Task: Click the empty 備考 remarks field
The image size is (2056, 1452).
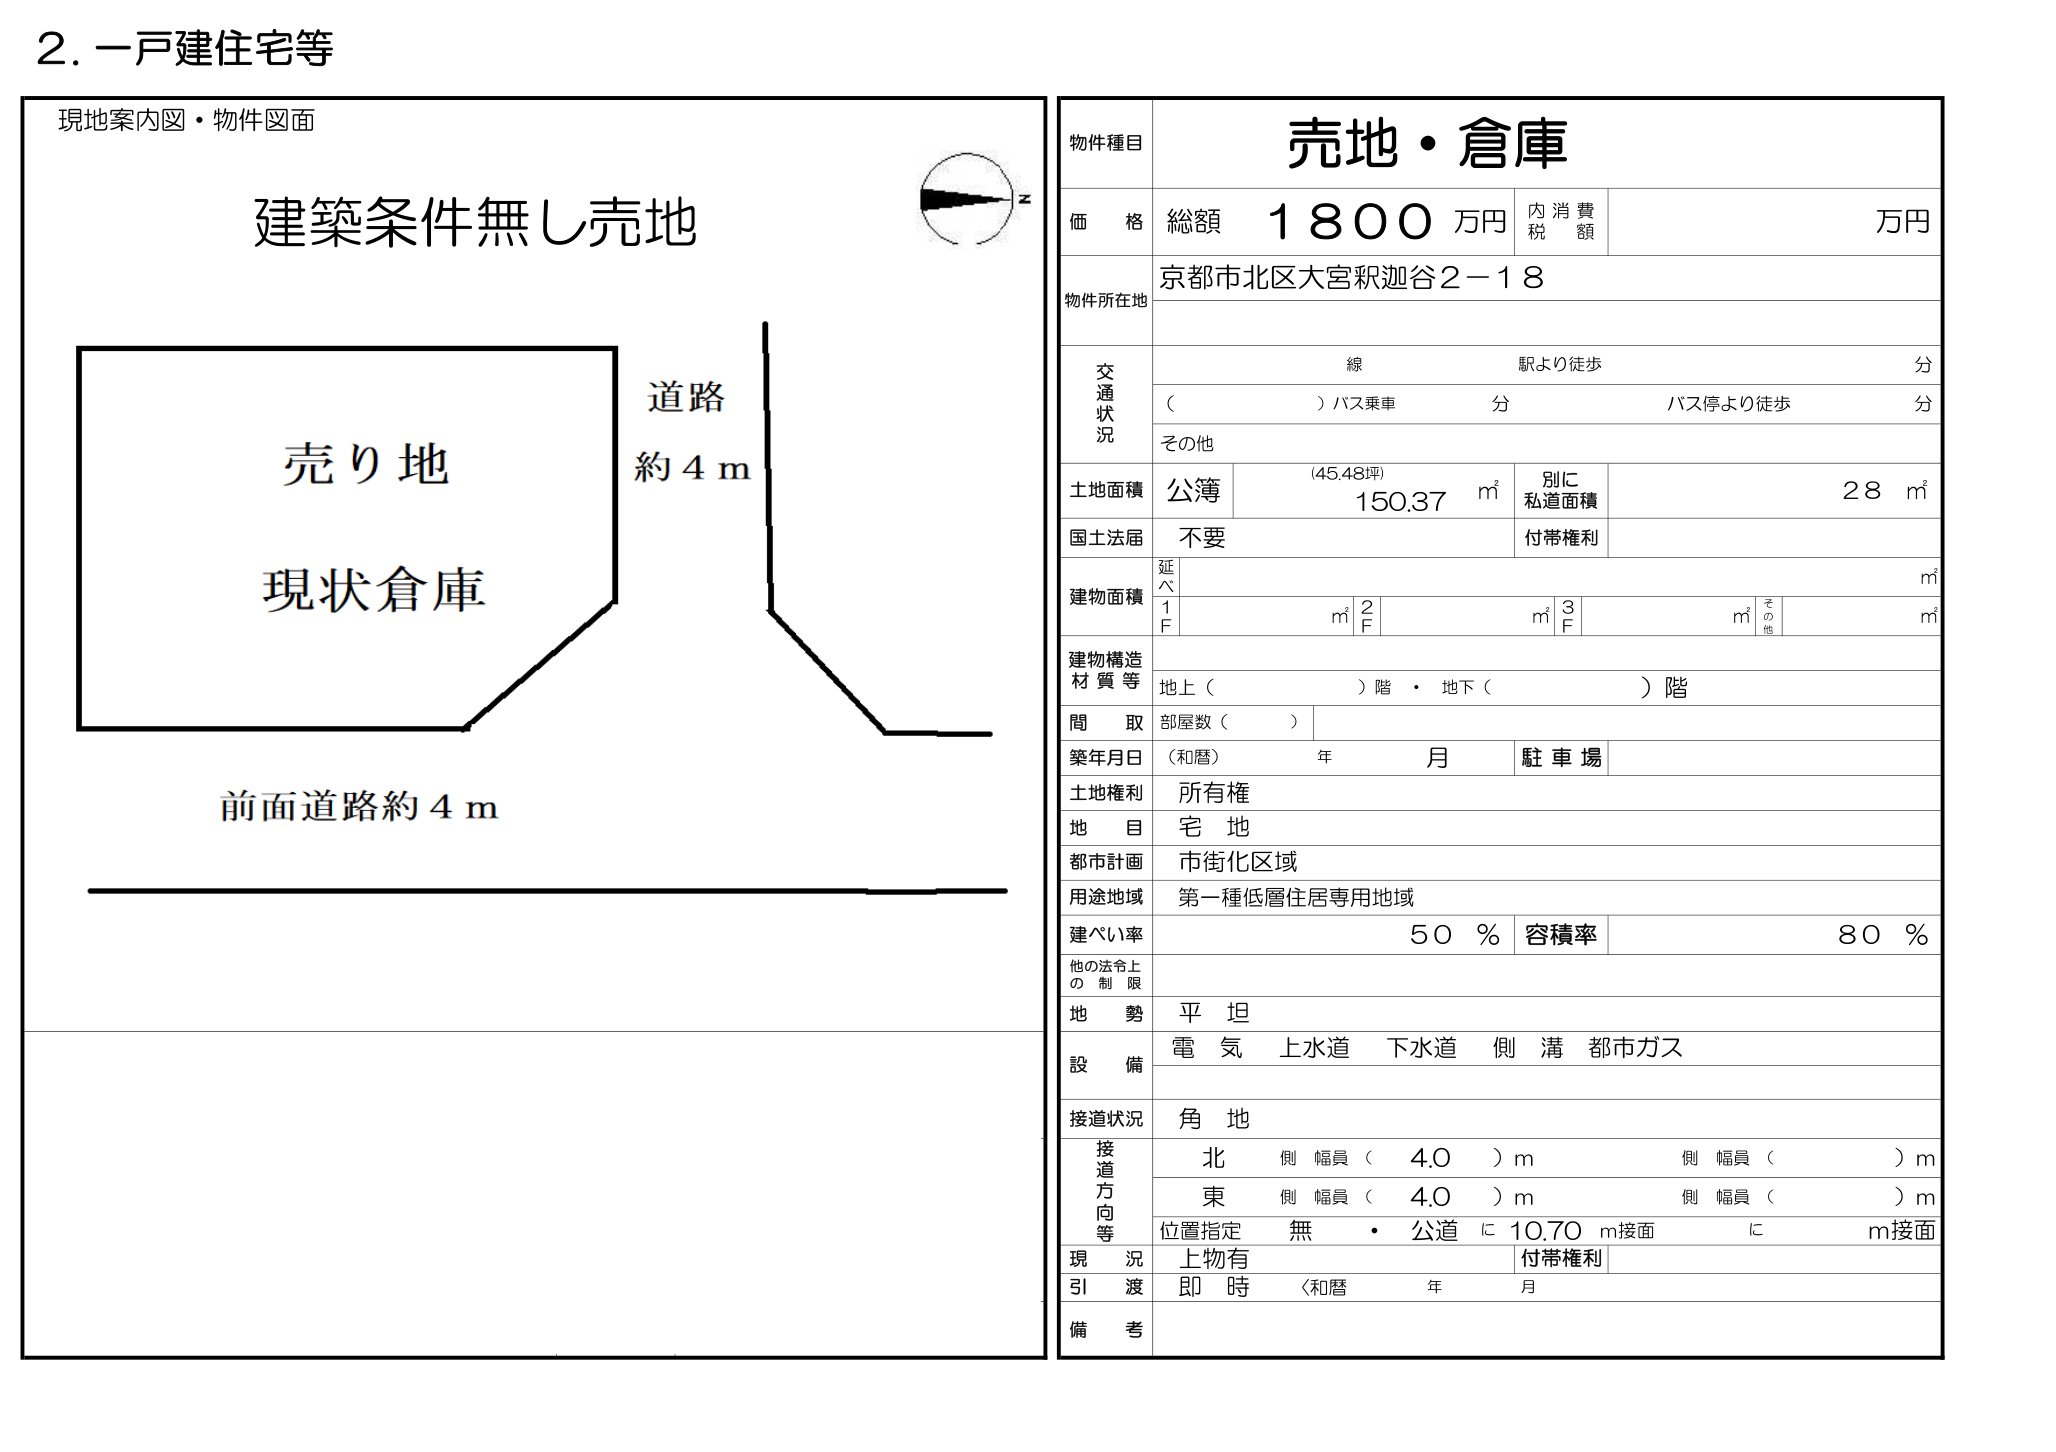Action: pyautogui.click(x=1545, y=1329)
